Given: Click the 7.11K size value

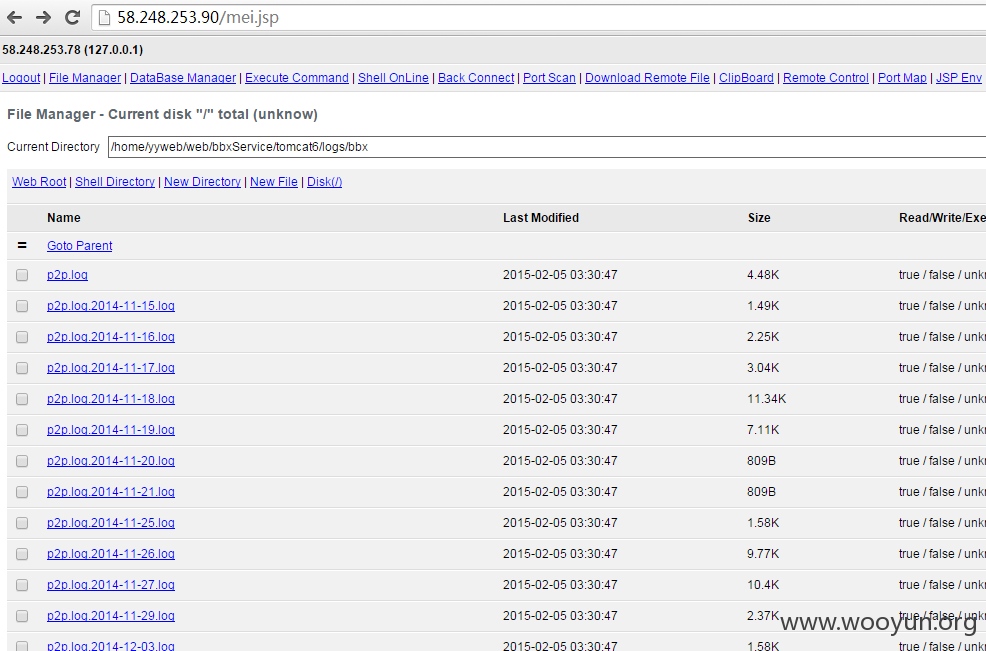Looking at the screenshot, I should pos(763,430).
